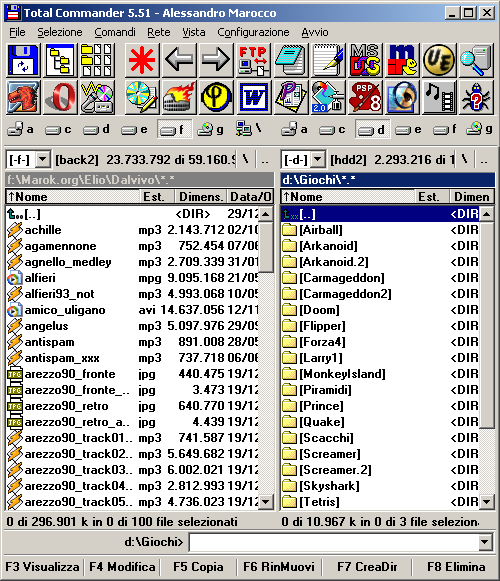The width and height of the screenshot is (500, 581).
Task: Switch left panel to drive c
Action: pos(58,129)
